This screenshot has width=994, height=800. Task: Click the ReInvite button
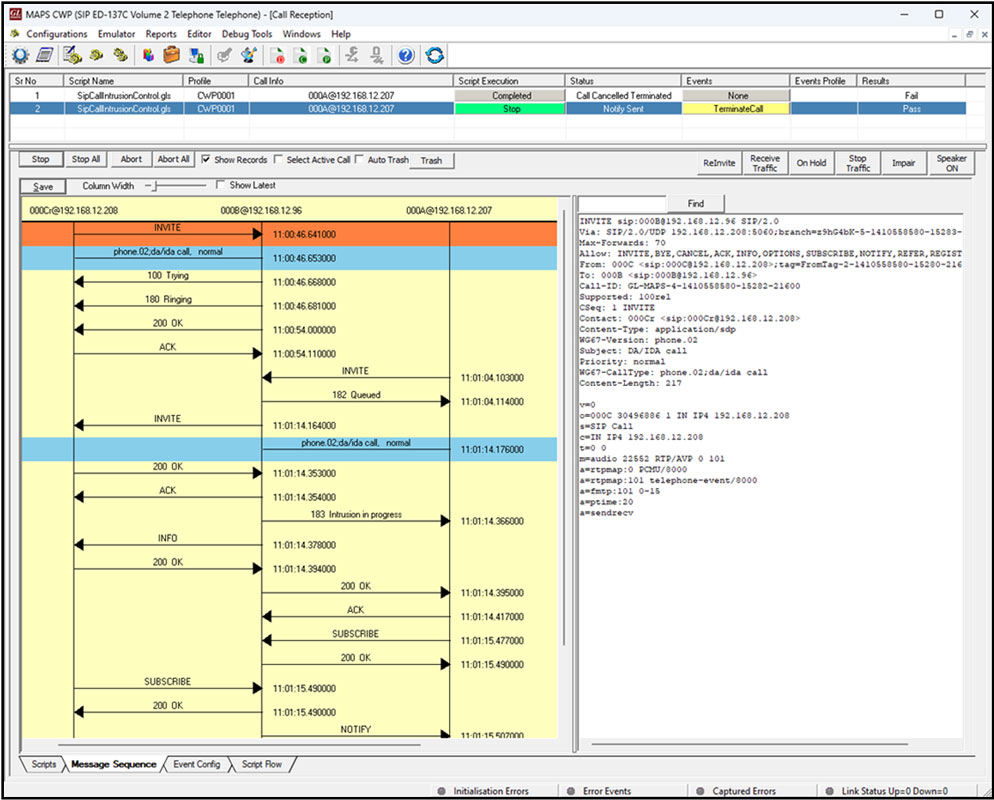coord(719,163)
